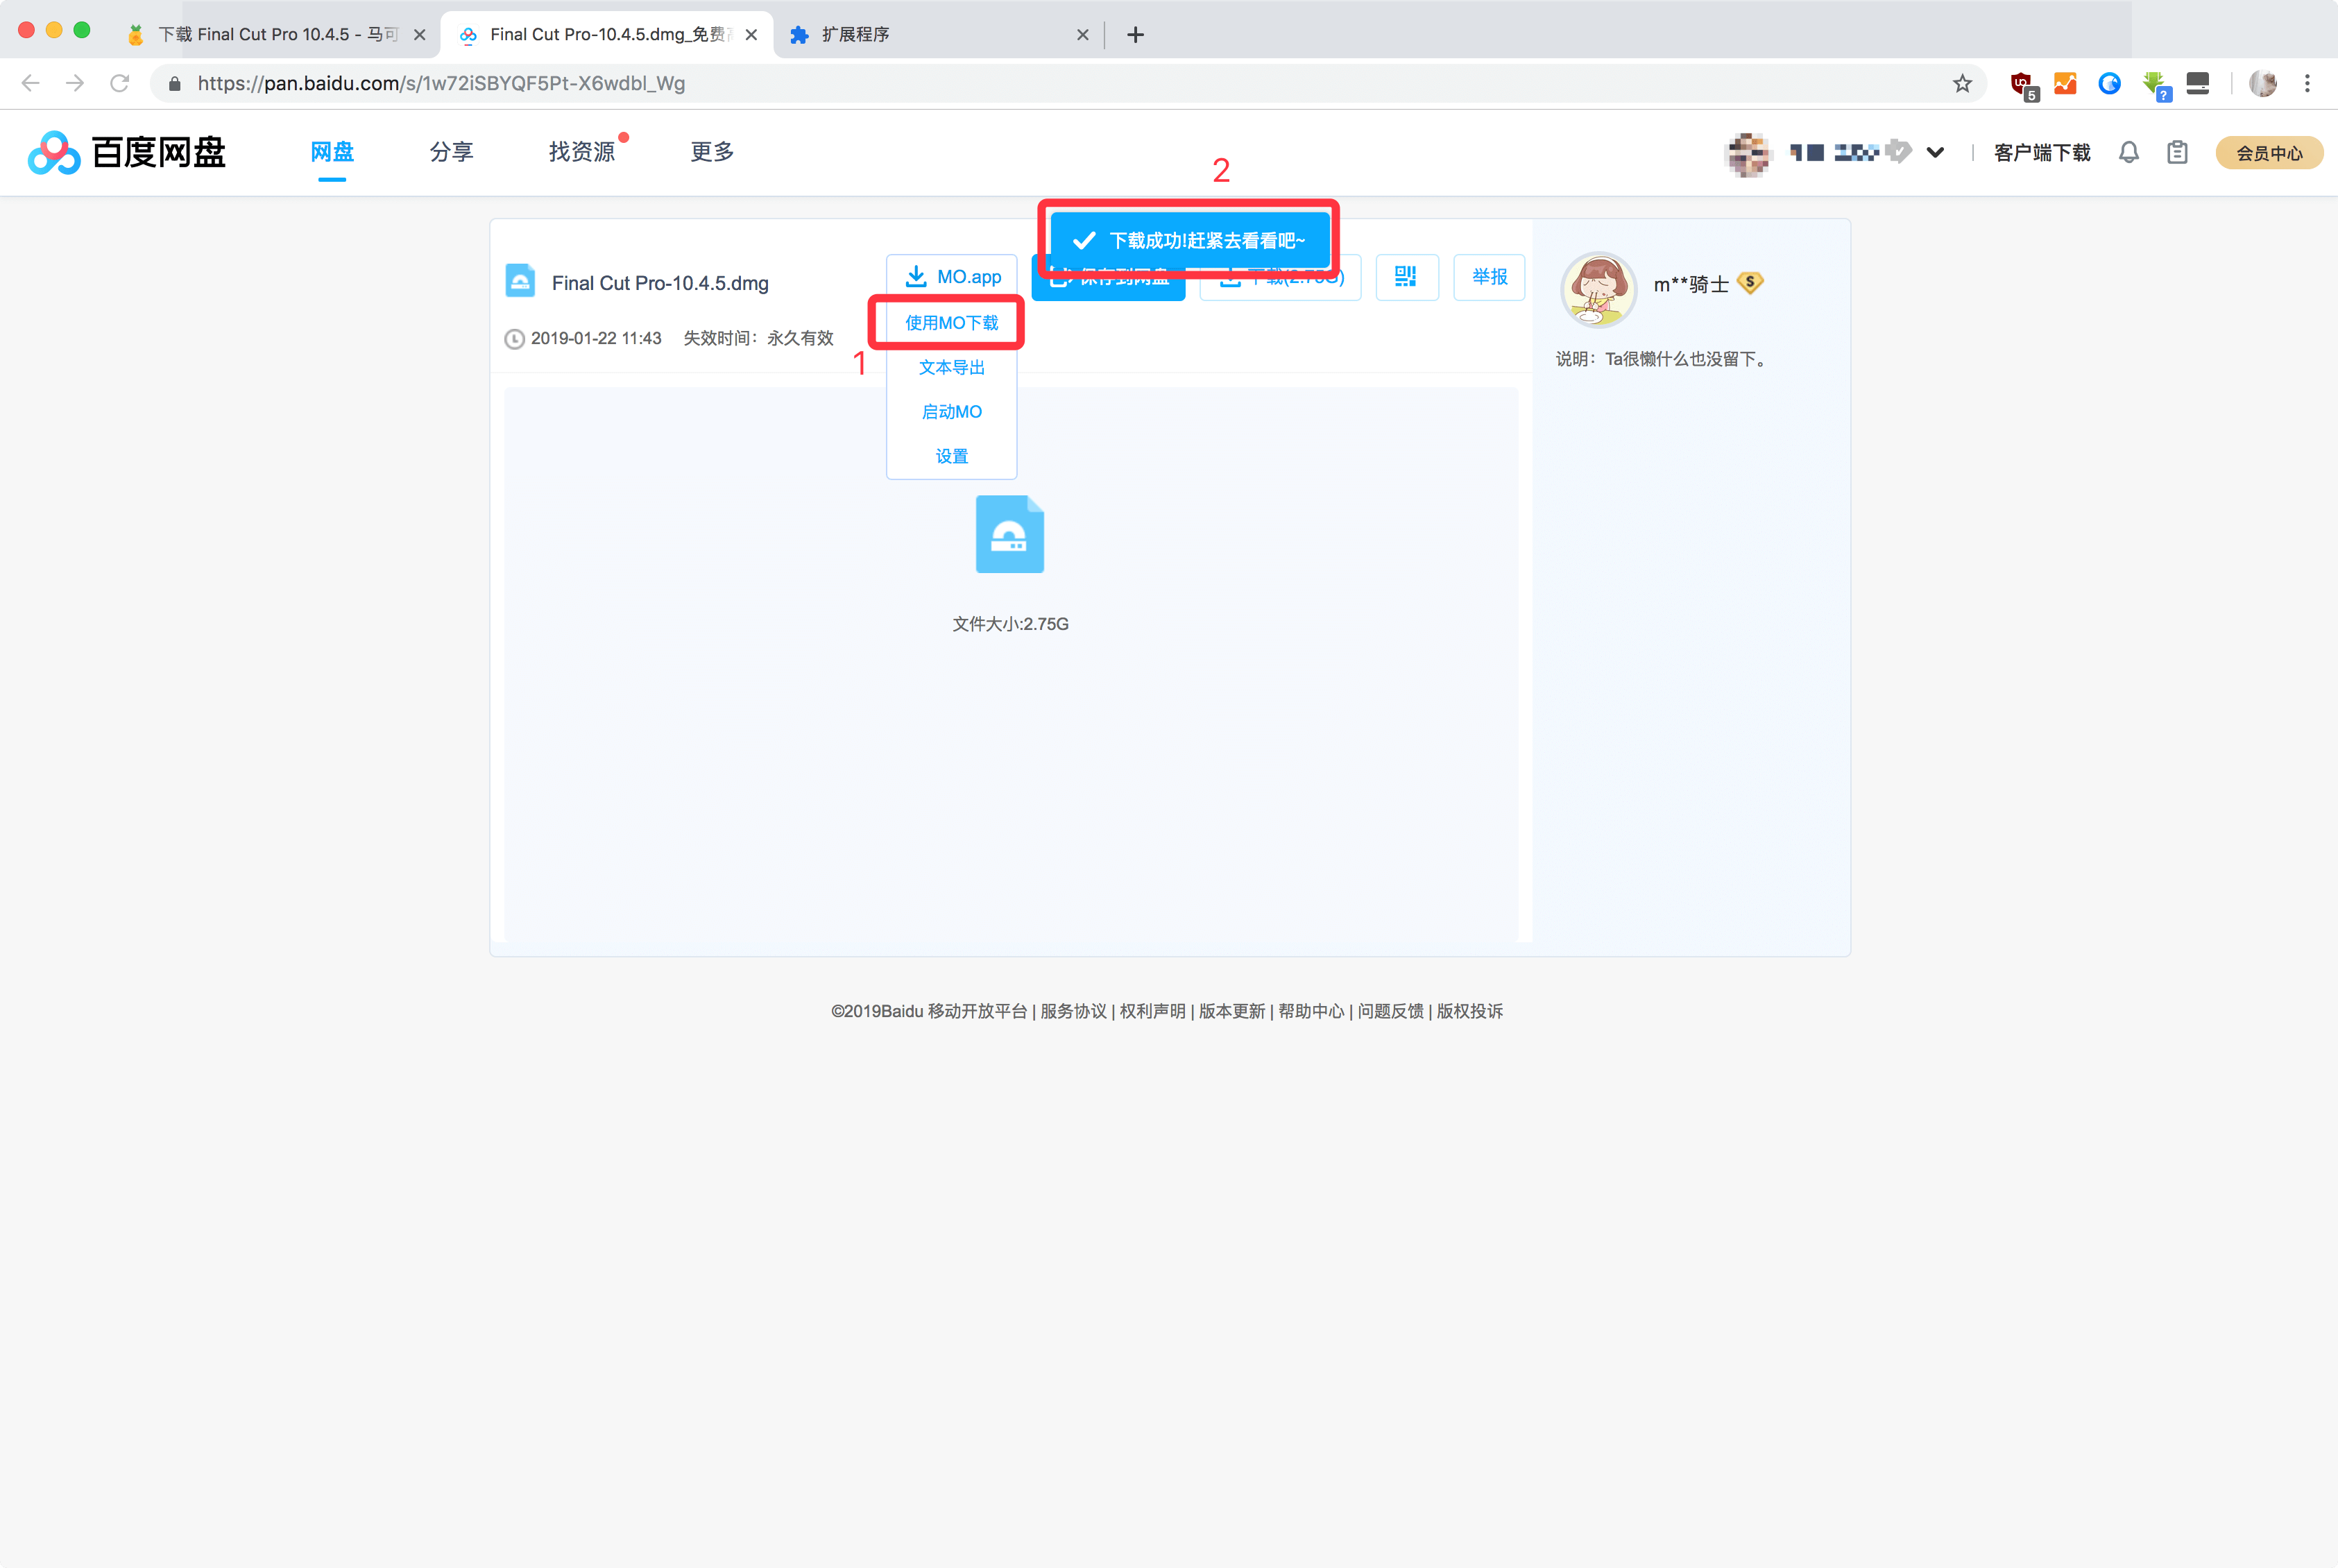Expand the account dropdown arrow
The height and width of the screenshot is (1568, 2338).
(x=1935, y=152)
